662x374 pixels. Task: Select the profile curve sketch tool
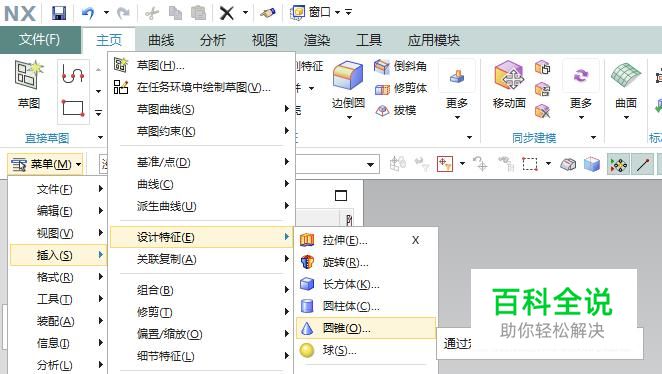click(73, 74)
